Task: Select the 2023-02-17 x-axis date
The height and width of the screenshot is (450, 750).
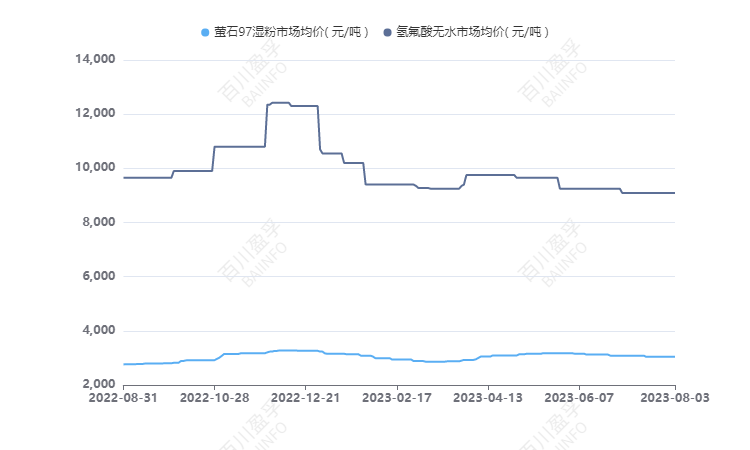Action: (x=398, y=398)
